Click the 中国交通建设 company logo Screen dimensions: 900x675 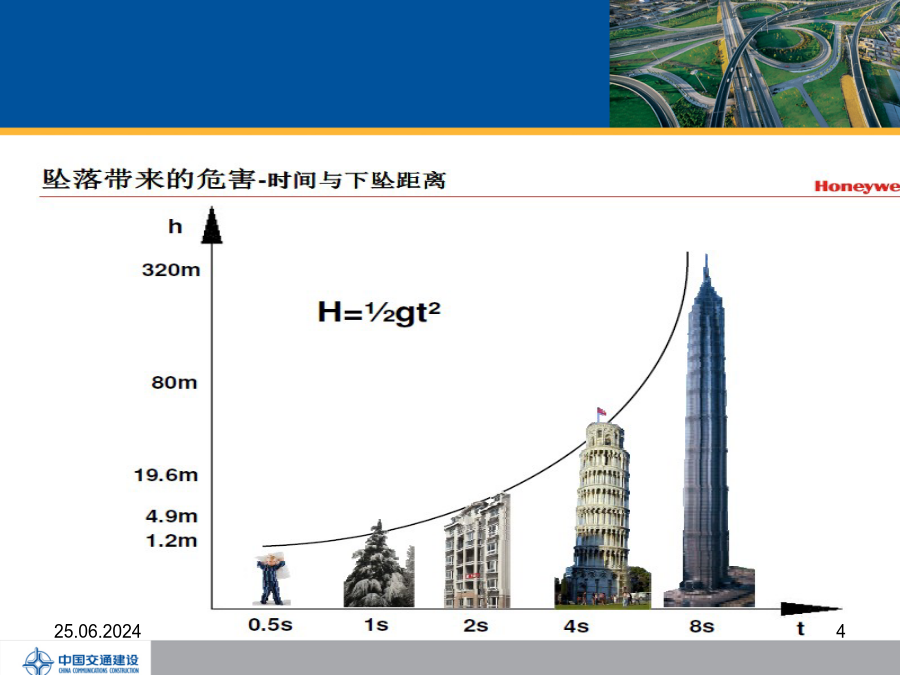(x=80, y=661)
